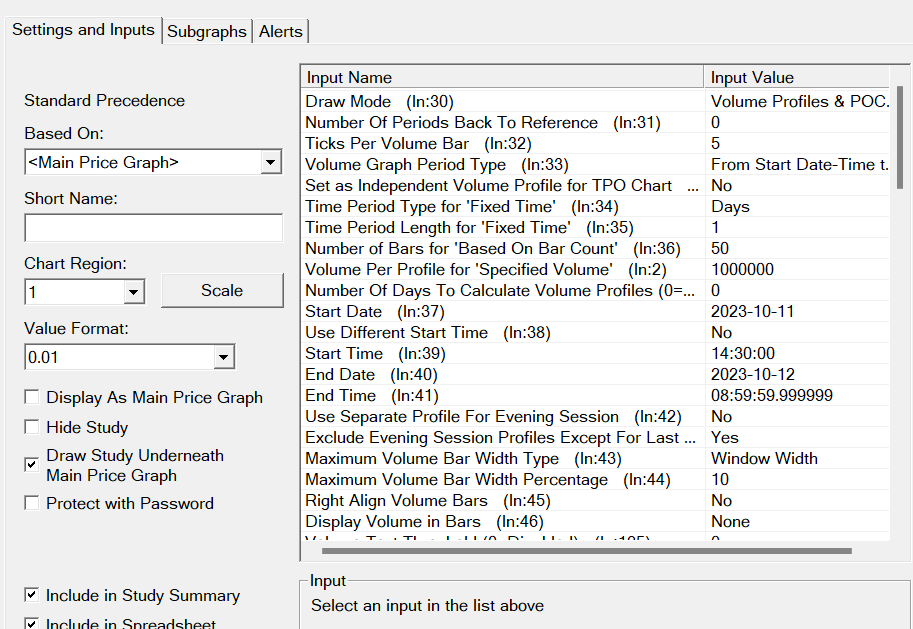Check the Hide Study checkbox

pos(33,428)
